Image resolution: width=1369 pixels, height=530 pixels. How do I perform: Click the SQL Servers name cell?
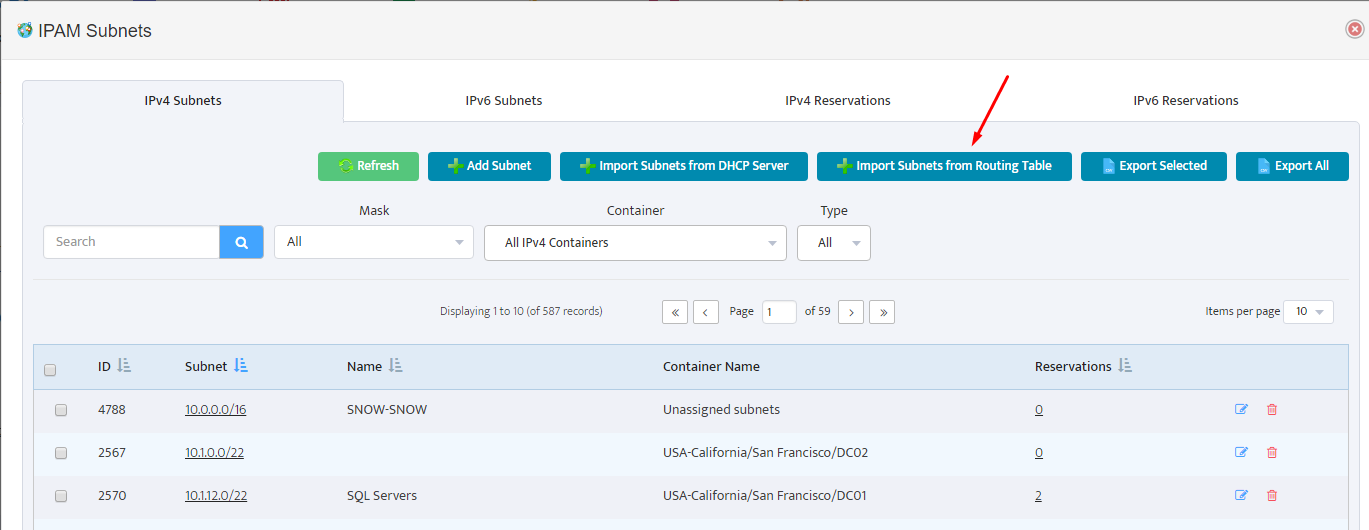(382, 495)
